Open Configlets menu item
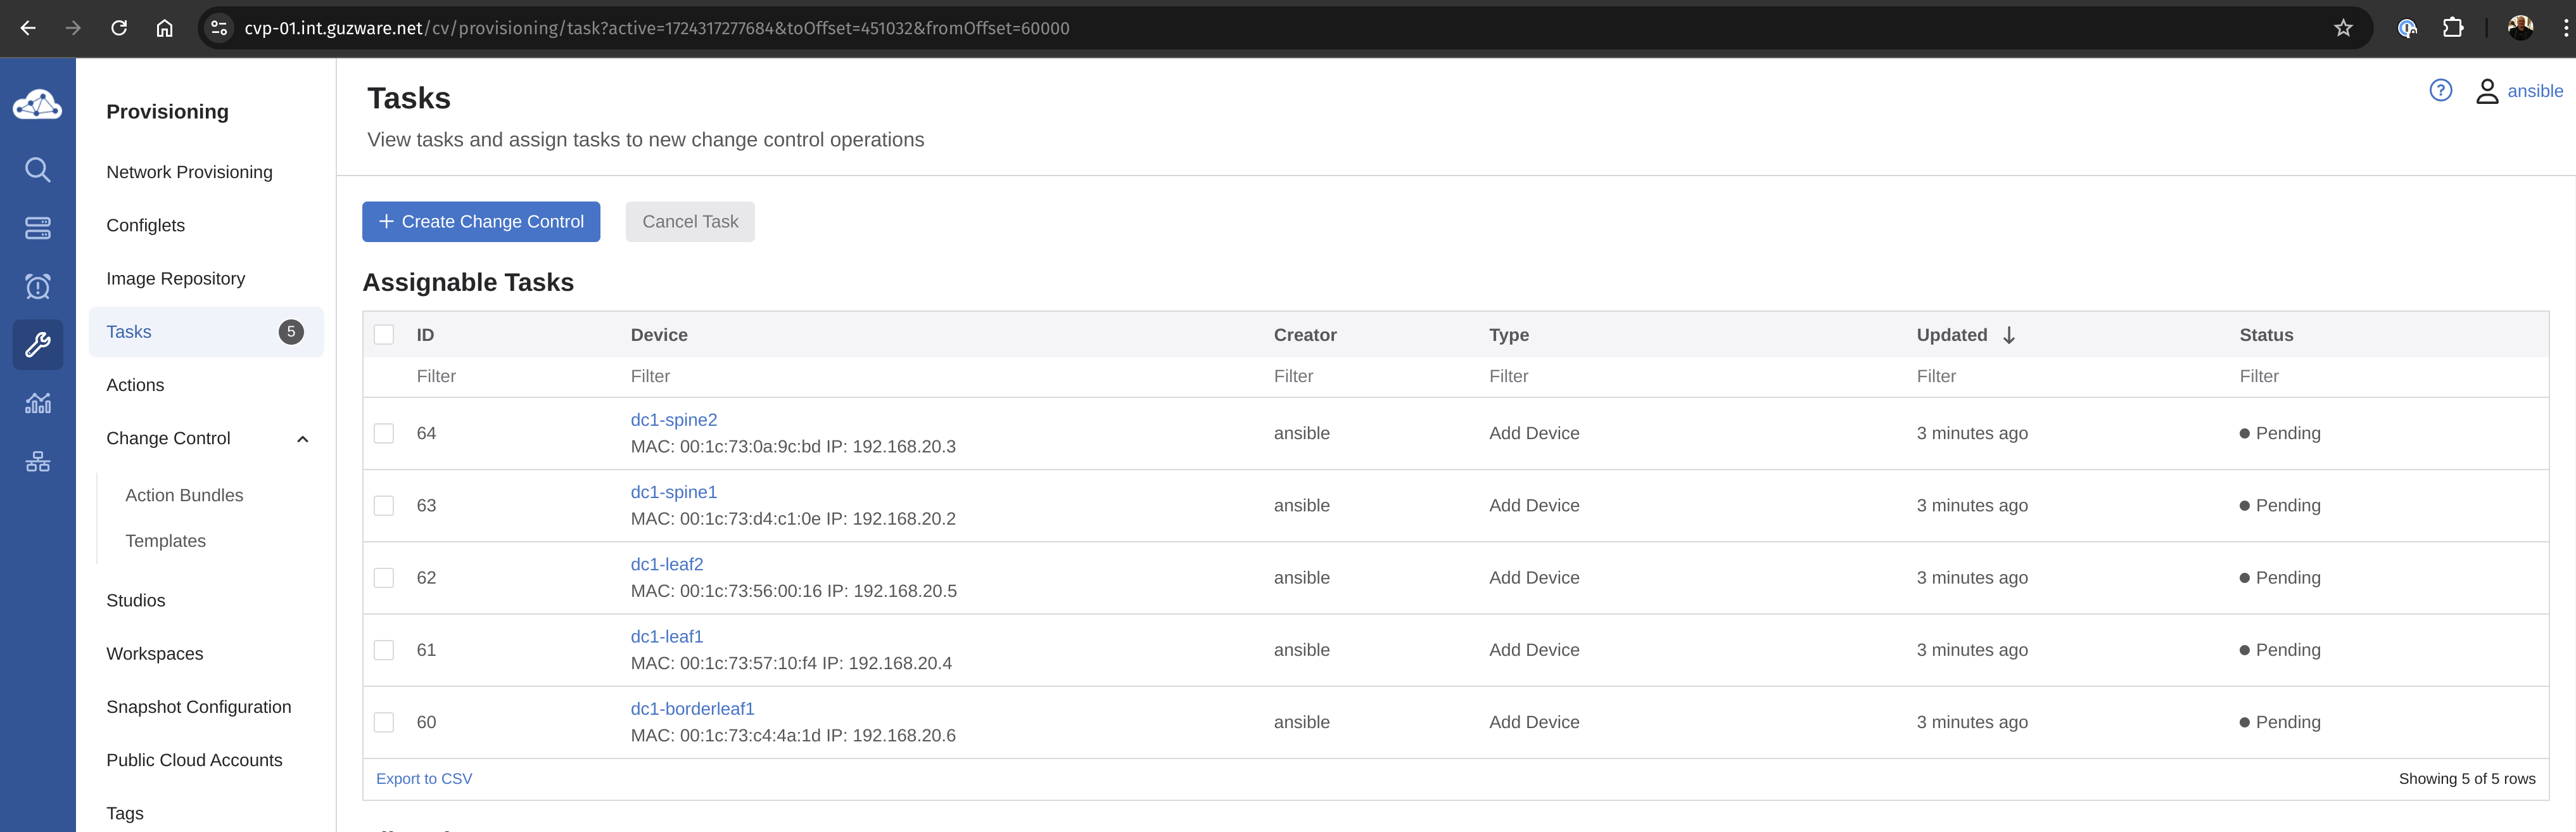The image size is (2576, 832). coord(145,225)
